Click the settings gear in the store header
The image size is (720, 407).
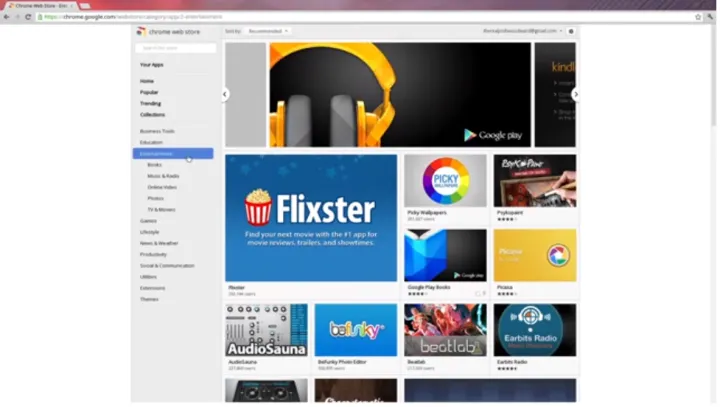(571, 31)
